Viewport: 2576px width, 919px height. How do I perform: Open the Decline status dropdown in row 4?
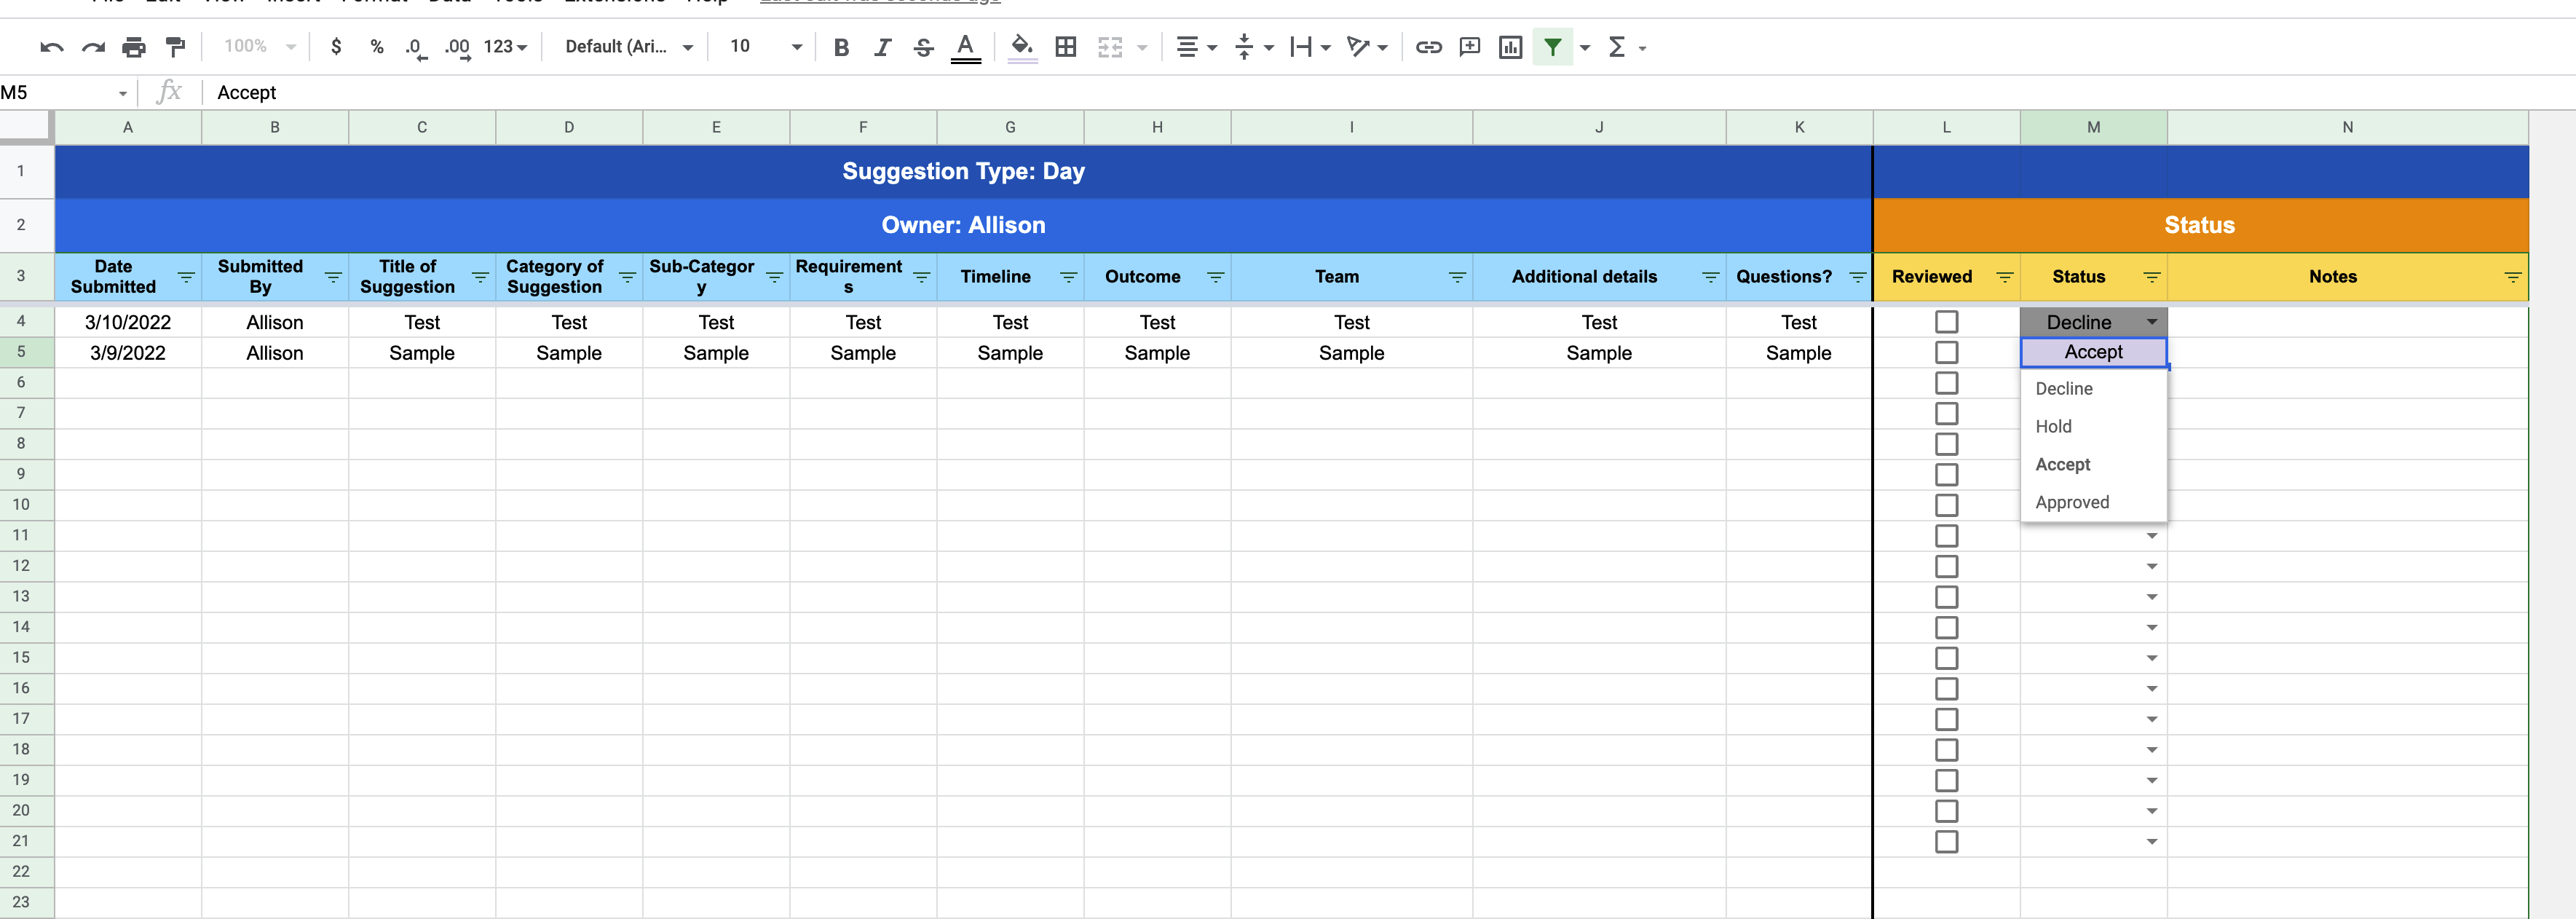tap(2151, 322)
